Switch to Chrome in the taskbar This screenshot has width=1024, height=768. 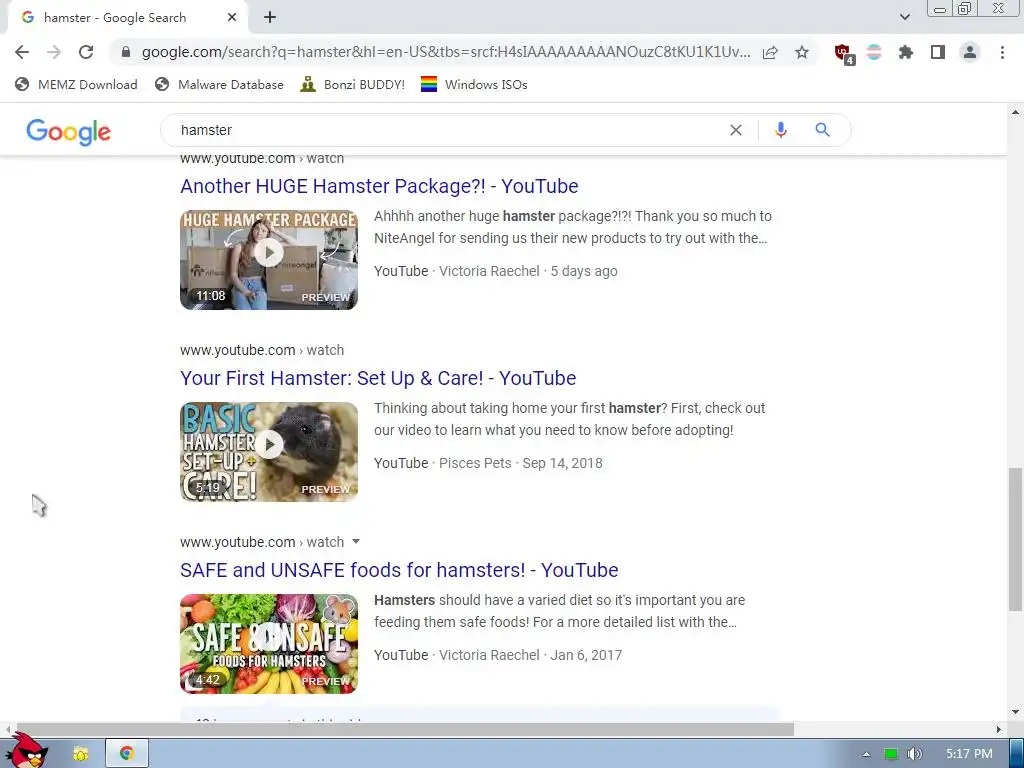point(127,754)
